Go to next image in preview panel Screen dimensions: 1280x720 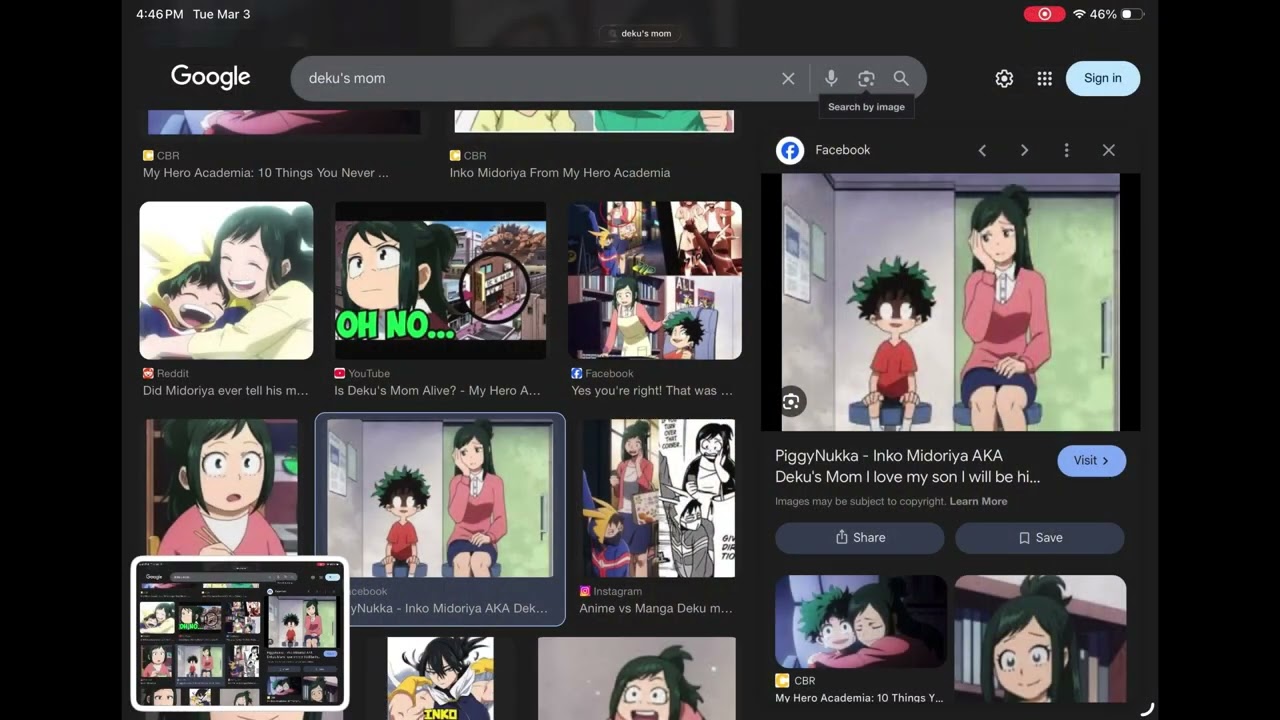click(x=1024, y=150)
